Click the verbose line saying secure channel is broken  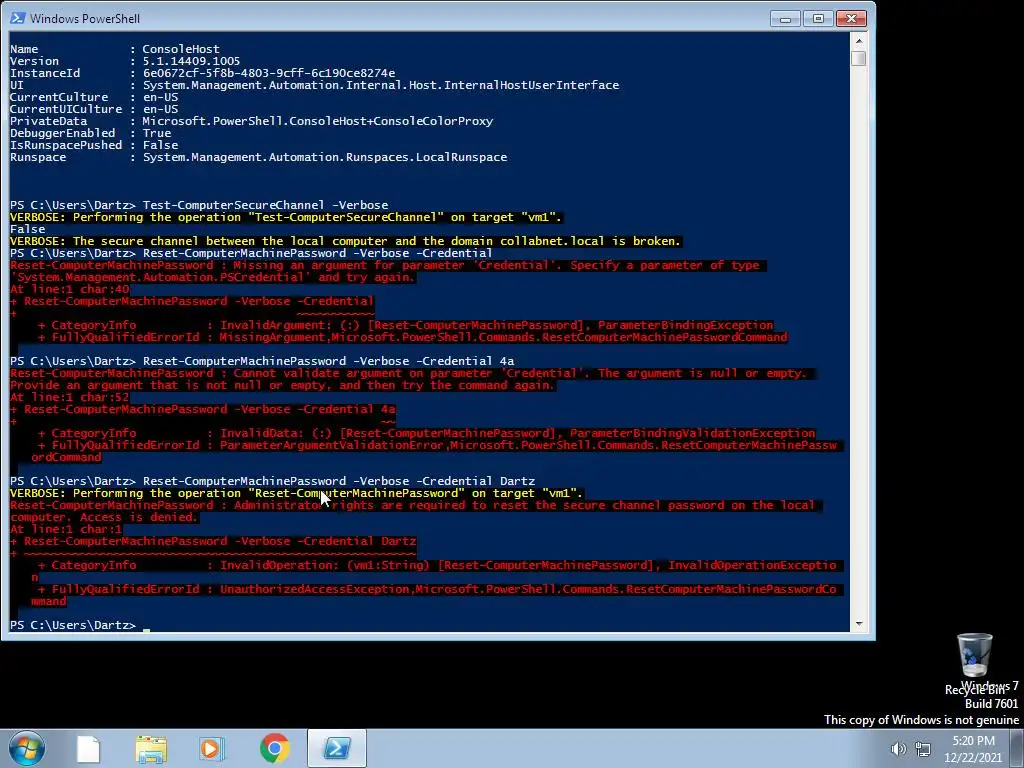tap(345, 241)
